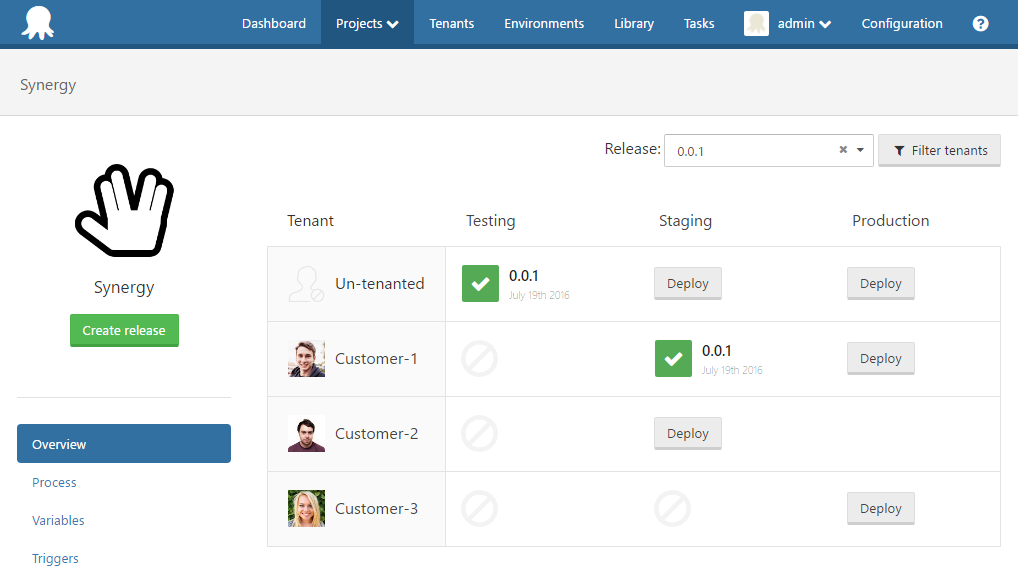Click the Un-tenanted group silhouette icon
Viewport: 1018px width, 586px height.
click(306, 283)
